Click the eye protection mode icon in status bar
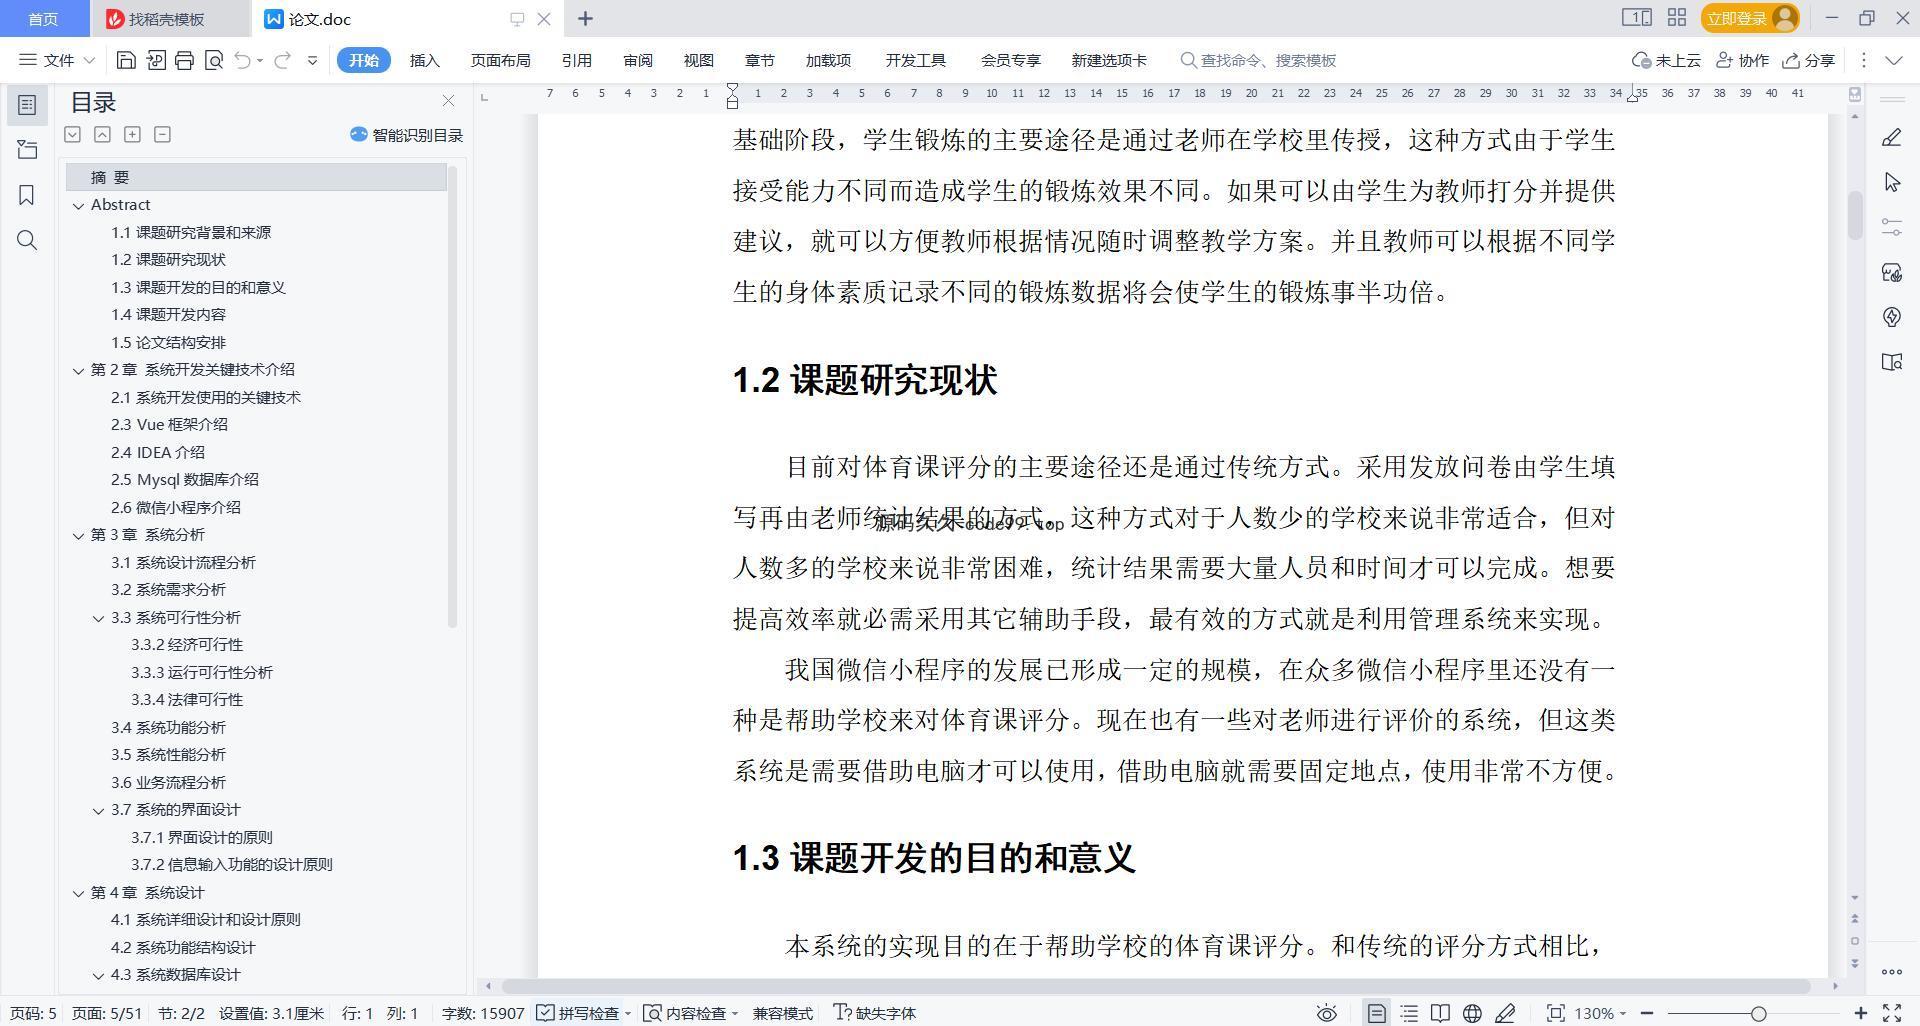1920x1026 pixels. coord(1327,1013)
